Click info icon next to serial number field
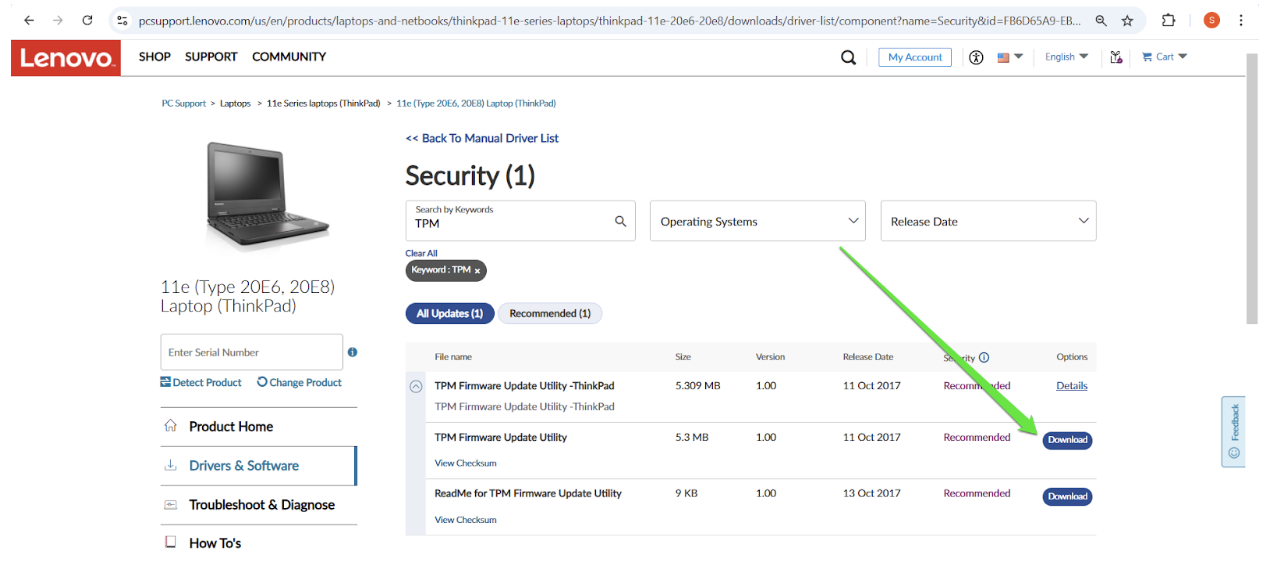 click(x=352, y=352)
